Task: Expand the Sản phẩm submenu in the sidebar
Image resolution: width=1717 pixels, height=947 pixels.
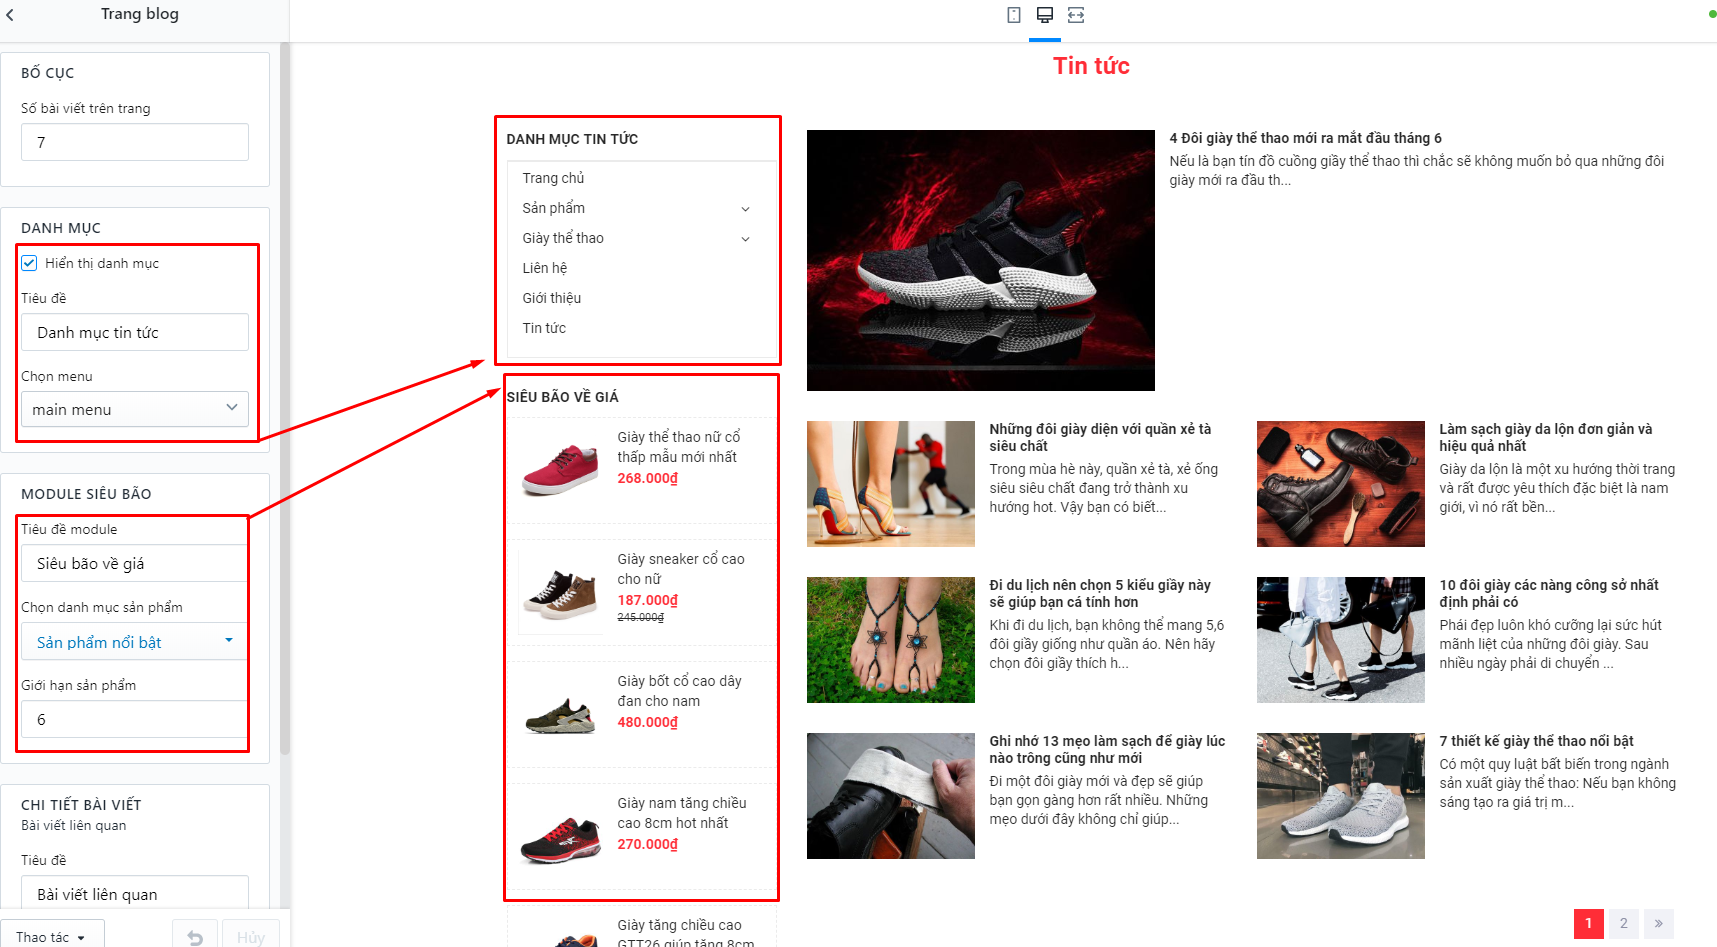Action: [x=745, y=209]
